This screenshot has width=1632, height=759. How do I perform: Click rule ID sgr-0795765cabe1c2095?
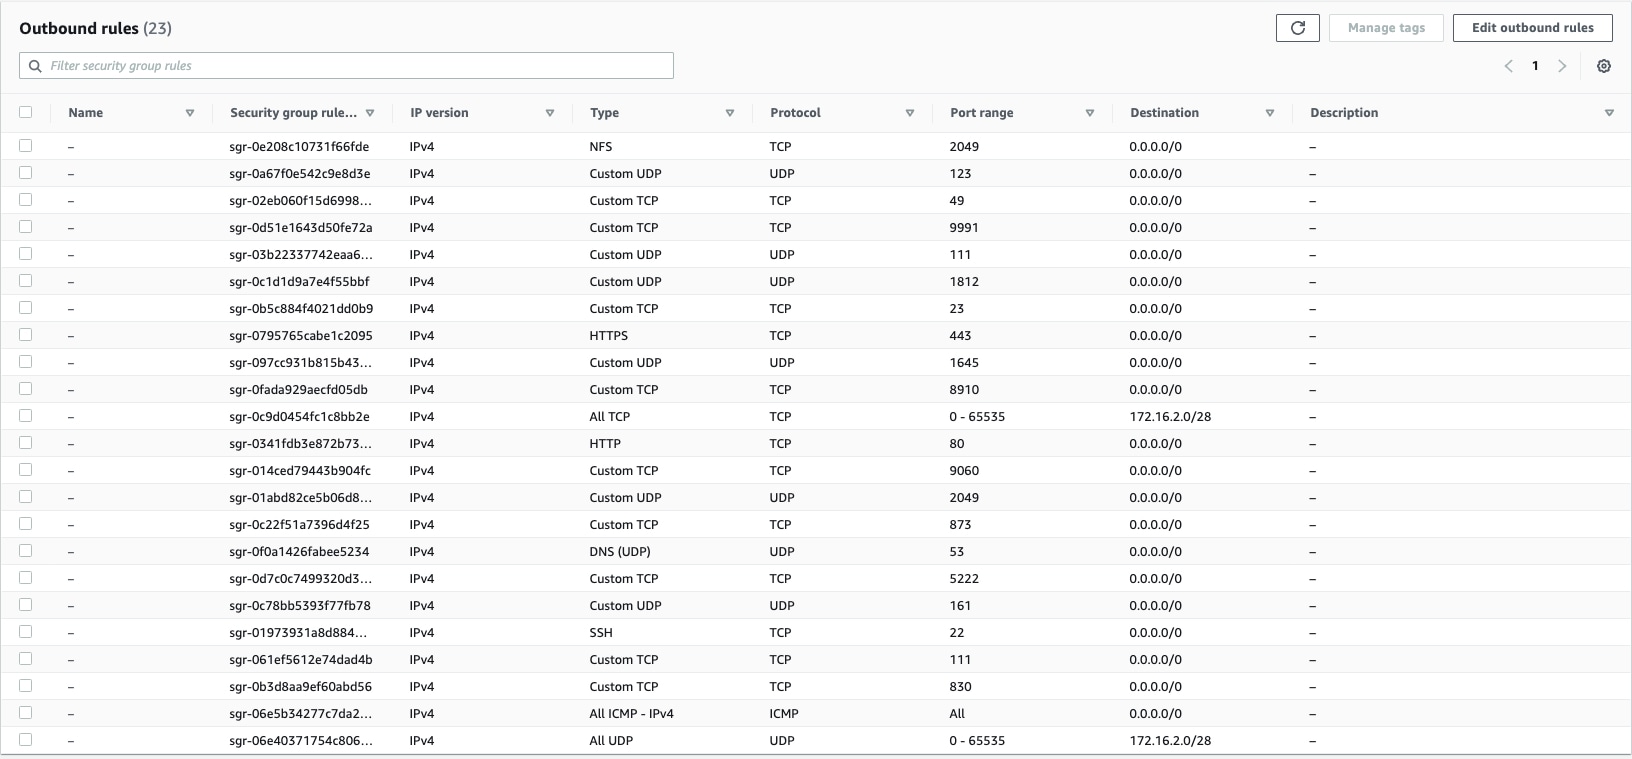[301, 336]
